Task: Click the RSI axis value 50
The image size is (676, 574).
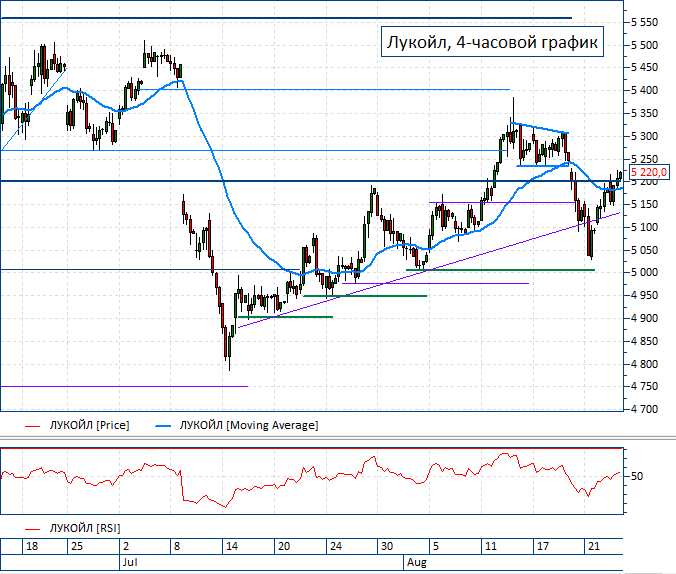Action: 636,476
